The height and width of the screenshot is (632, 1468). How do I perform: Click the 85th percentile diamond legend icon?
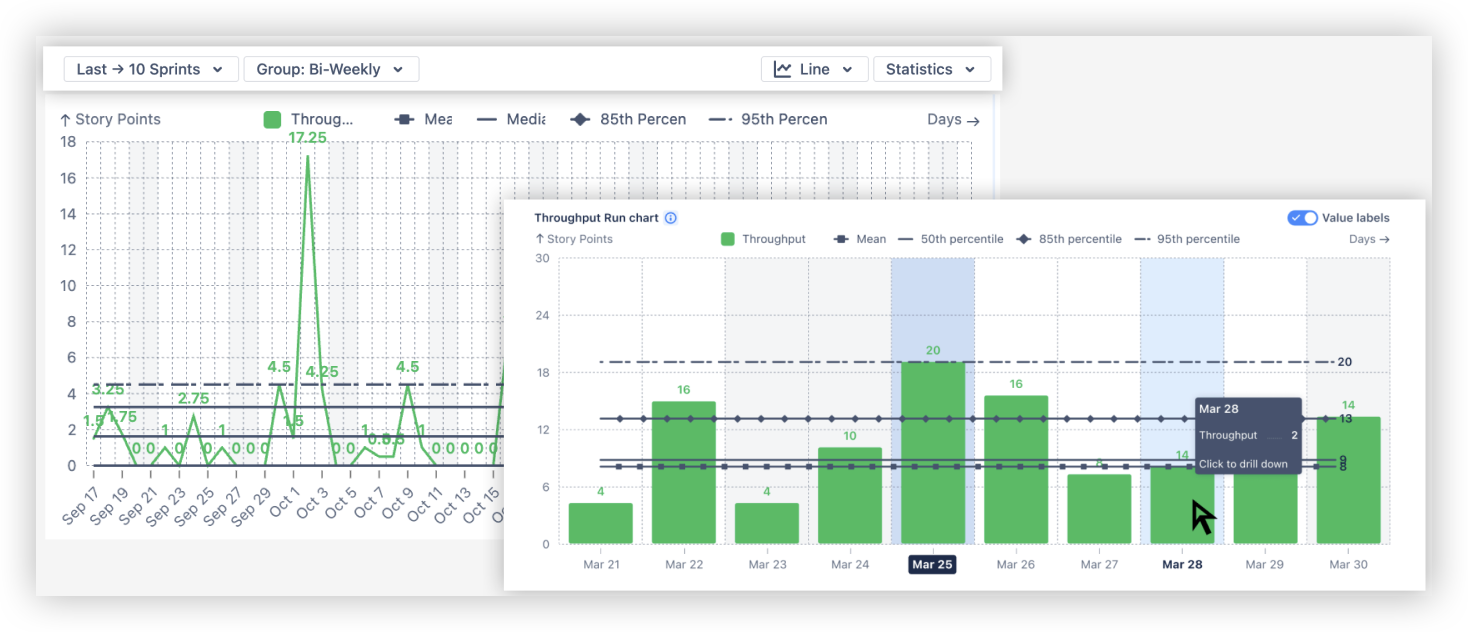click(1025, 238)
